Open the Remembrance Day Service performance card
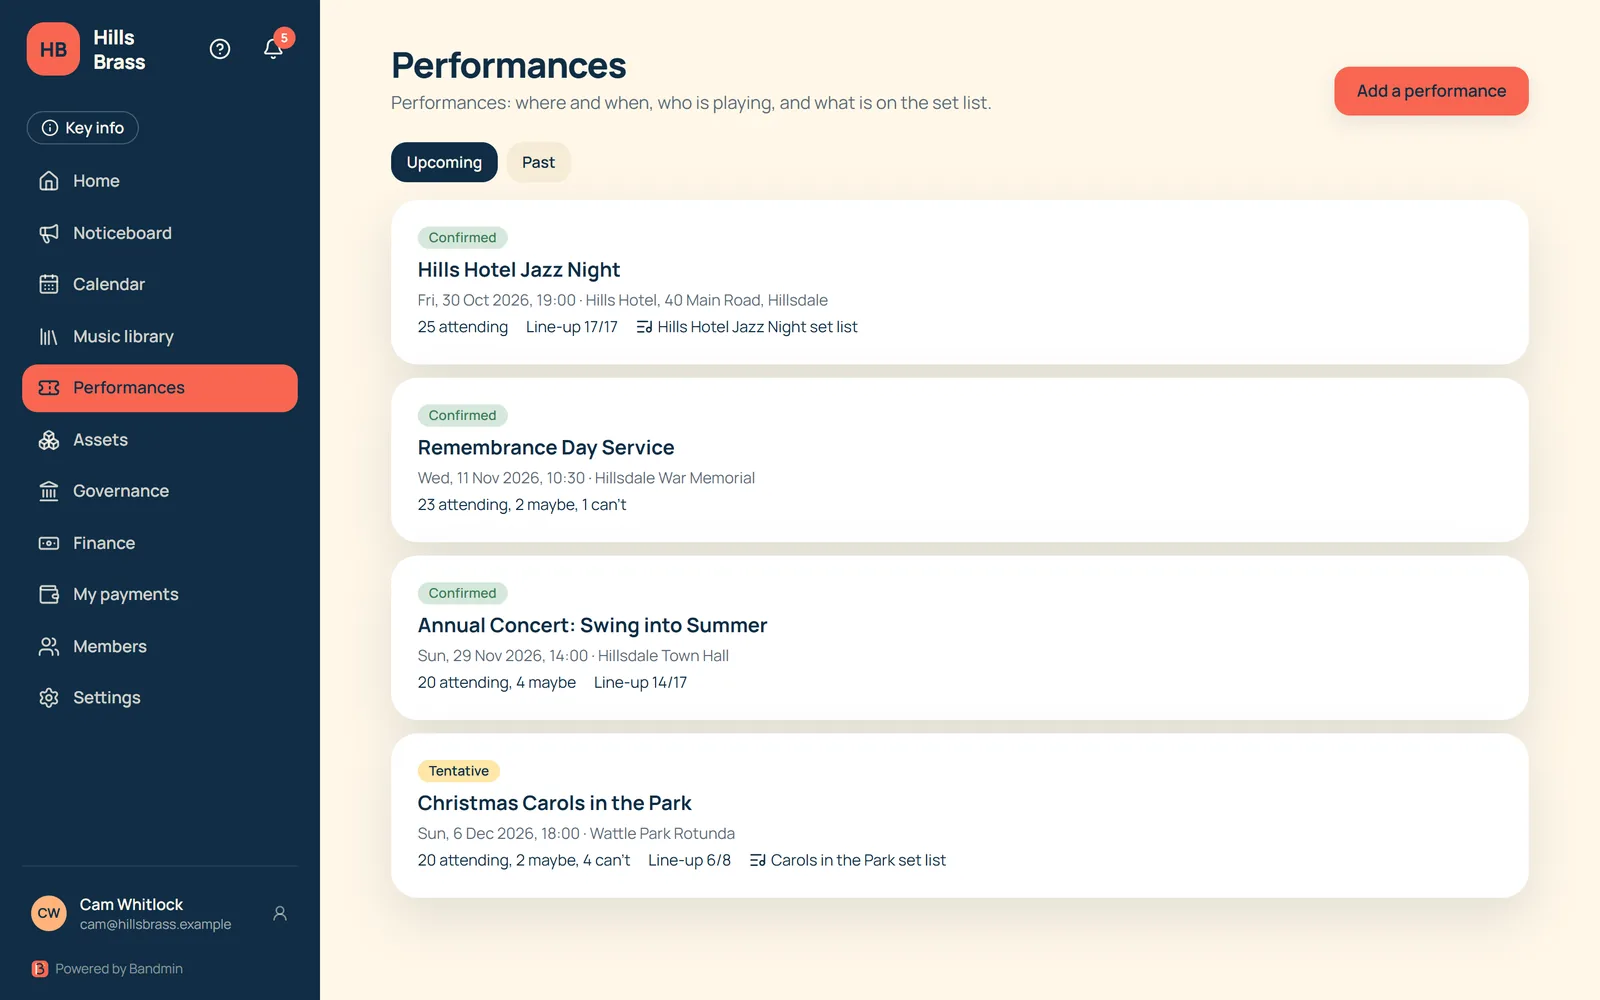 coord(960,460)
